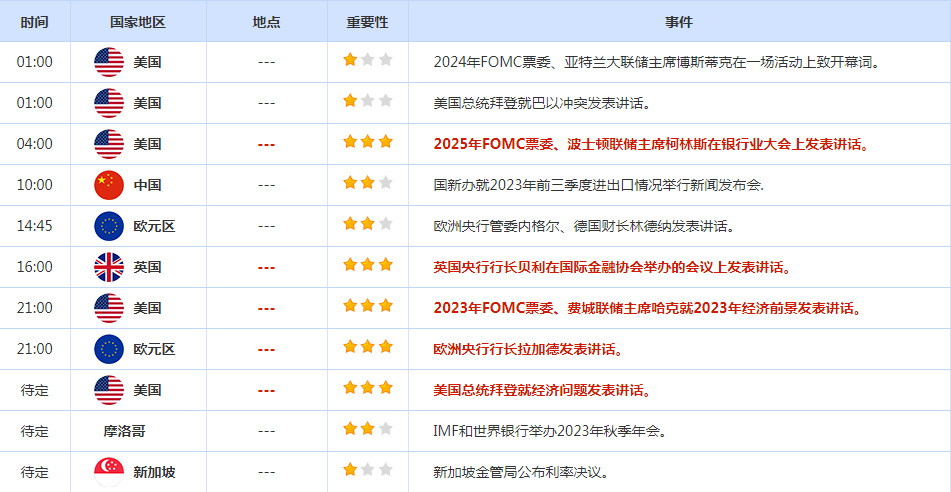Click the location dashes in the Singapore row
This screenshot has height=492, width=951.
tap(267, 473)
